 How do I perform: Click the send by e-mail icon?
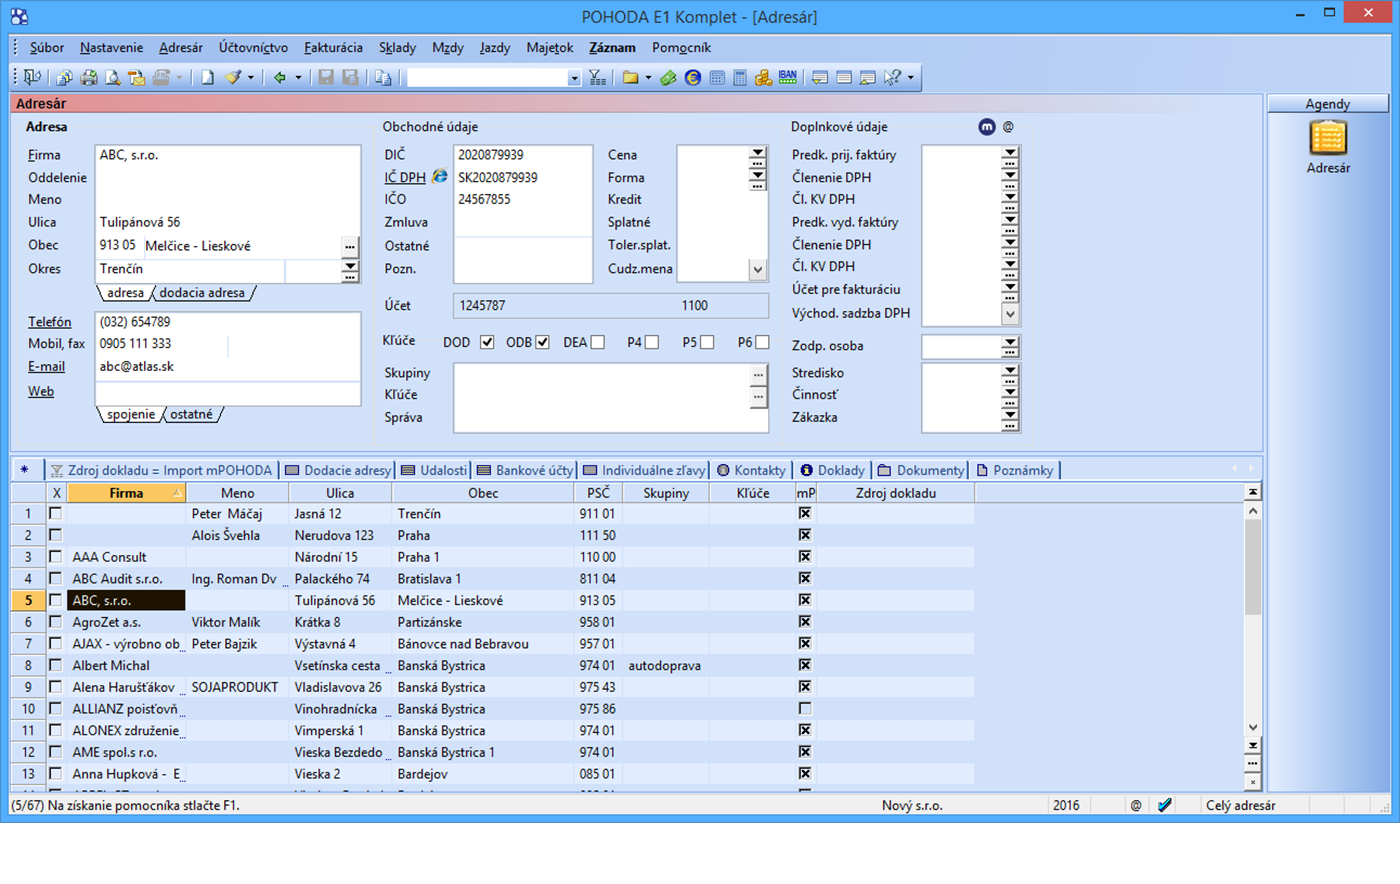coord(137,77)
